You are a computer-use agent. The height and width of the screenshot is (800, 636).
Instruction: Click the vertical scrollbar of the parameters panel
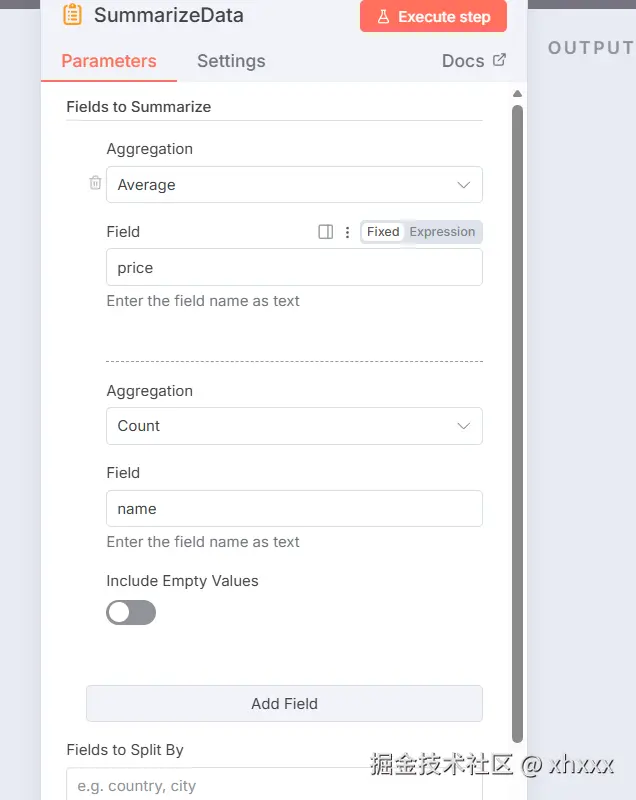coord(517,400)
